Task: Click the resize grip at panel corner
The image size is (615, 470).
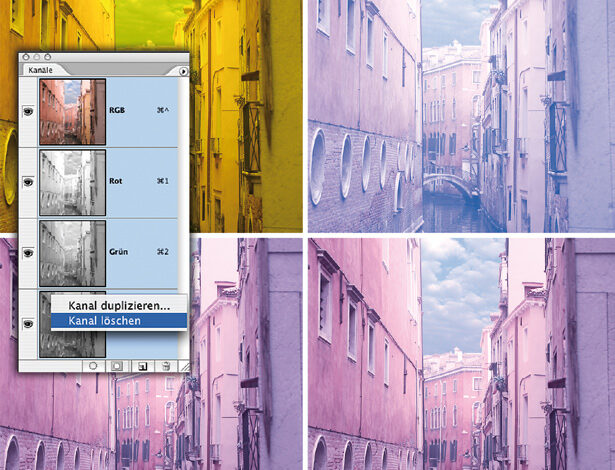Action: [184, 366]
